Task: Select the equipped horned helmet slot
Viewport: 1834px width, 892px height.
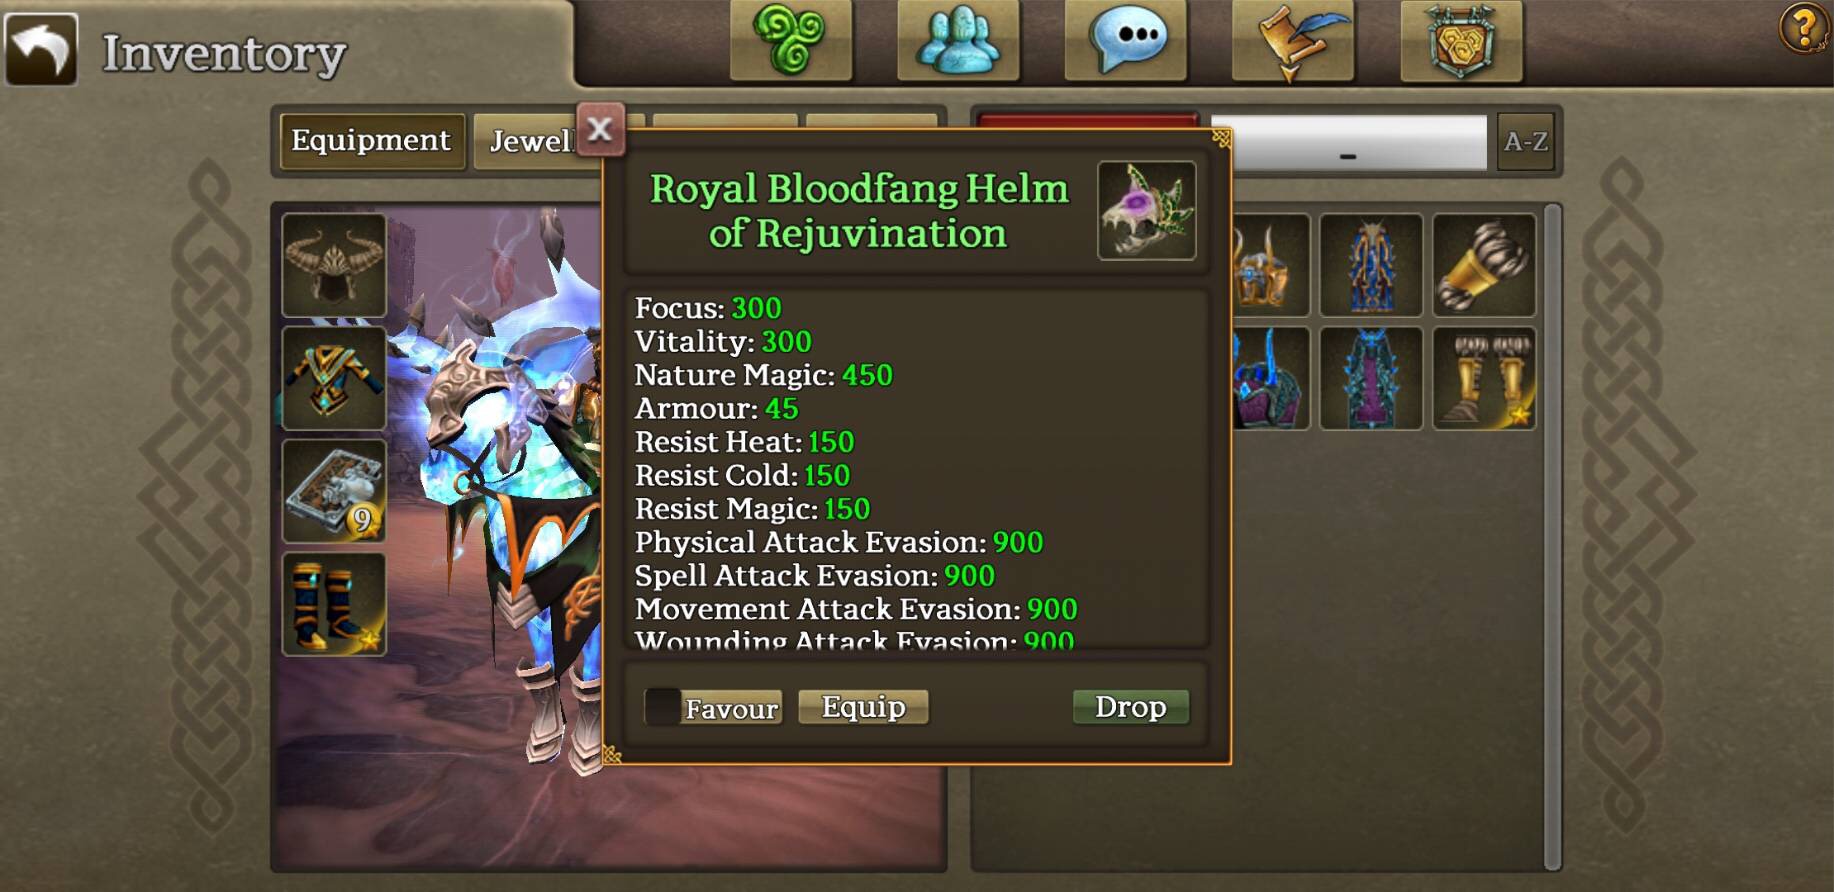Action: [x=334, y=265]
